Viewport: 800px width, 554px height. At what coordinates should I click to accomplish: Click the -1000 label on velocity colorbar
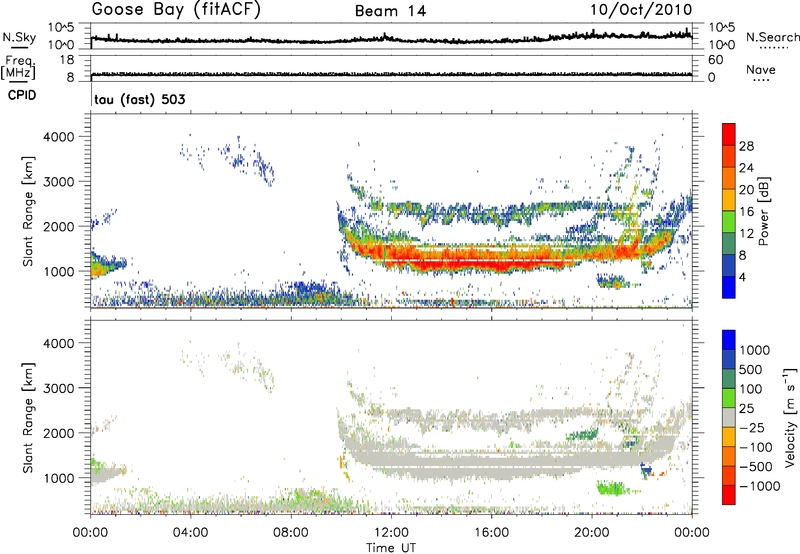pos(759,486)
